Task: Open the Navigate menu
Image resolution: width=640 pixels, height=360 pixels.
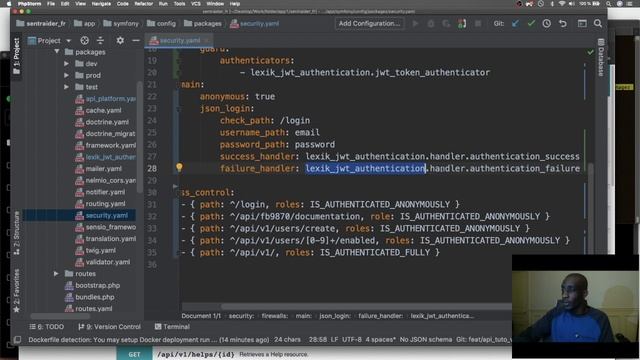Action: point(101,4)
